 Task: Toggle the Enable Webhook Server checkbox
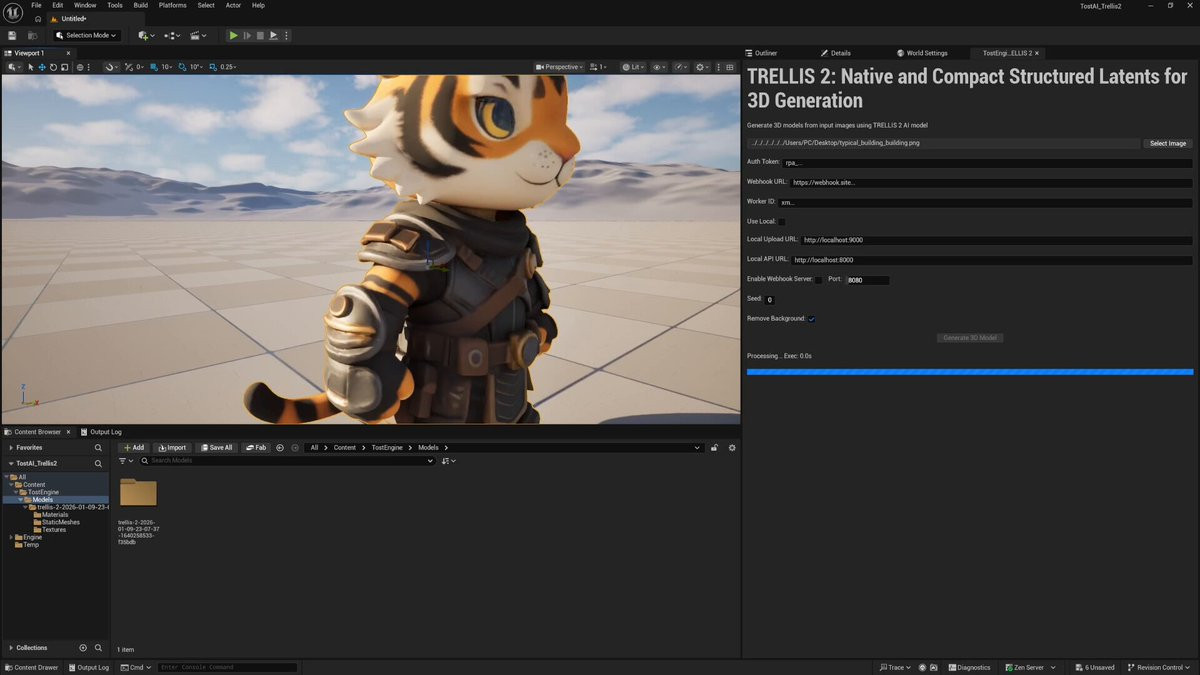[818, 279]
